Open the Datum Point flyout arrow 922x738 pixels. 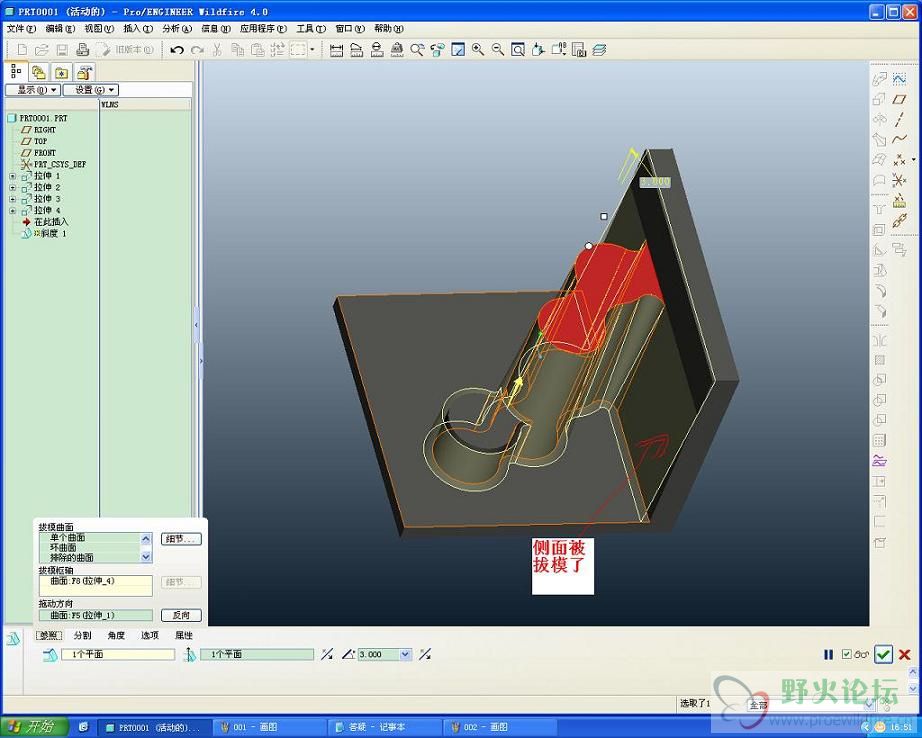click(x=913, y=159)
